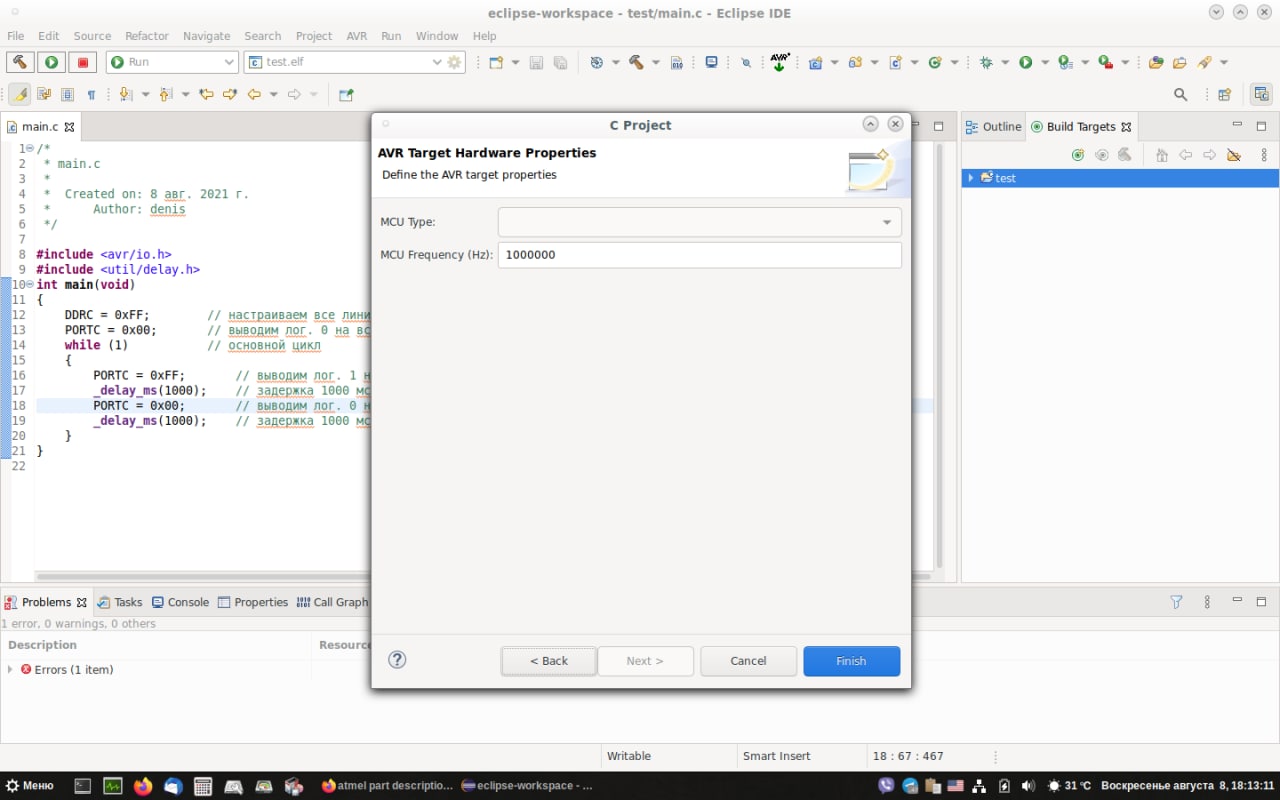The width and height of the screenshot is (1280, 800).
Task: Go to Last Edit Location icon
Action: (x=206, y=94)
